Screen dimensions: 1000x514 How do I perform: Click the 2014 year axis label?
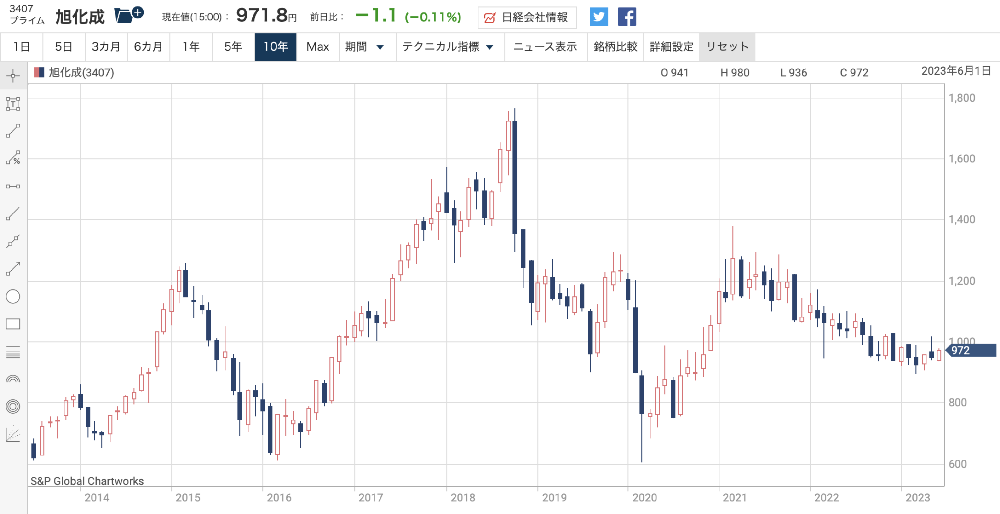click(x=98, y=497)
